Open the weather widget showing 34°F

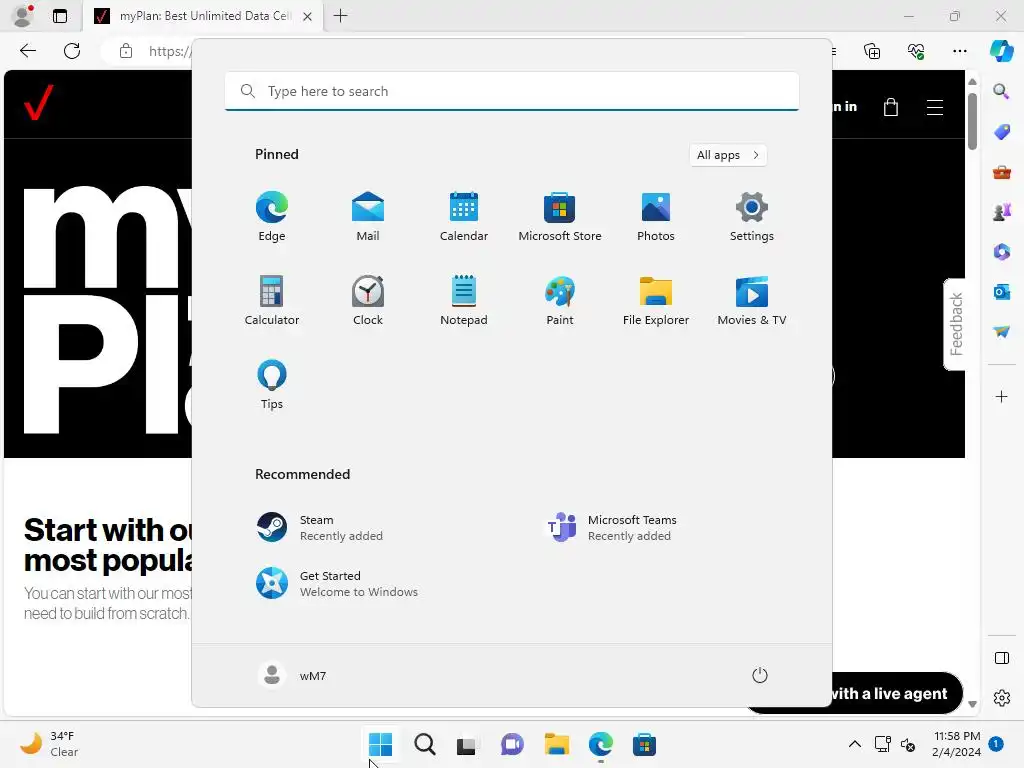[x=50, y=744]
